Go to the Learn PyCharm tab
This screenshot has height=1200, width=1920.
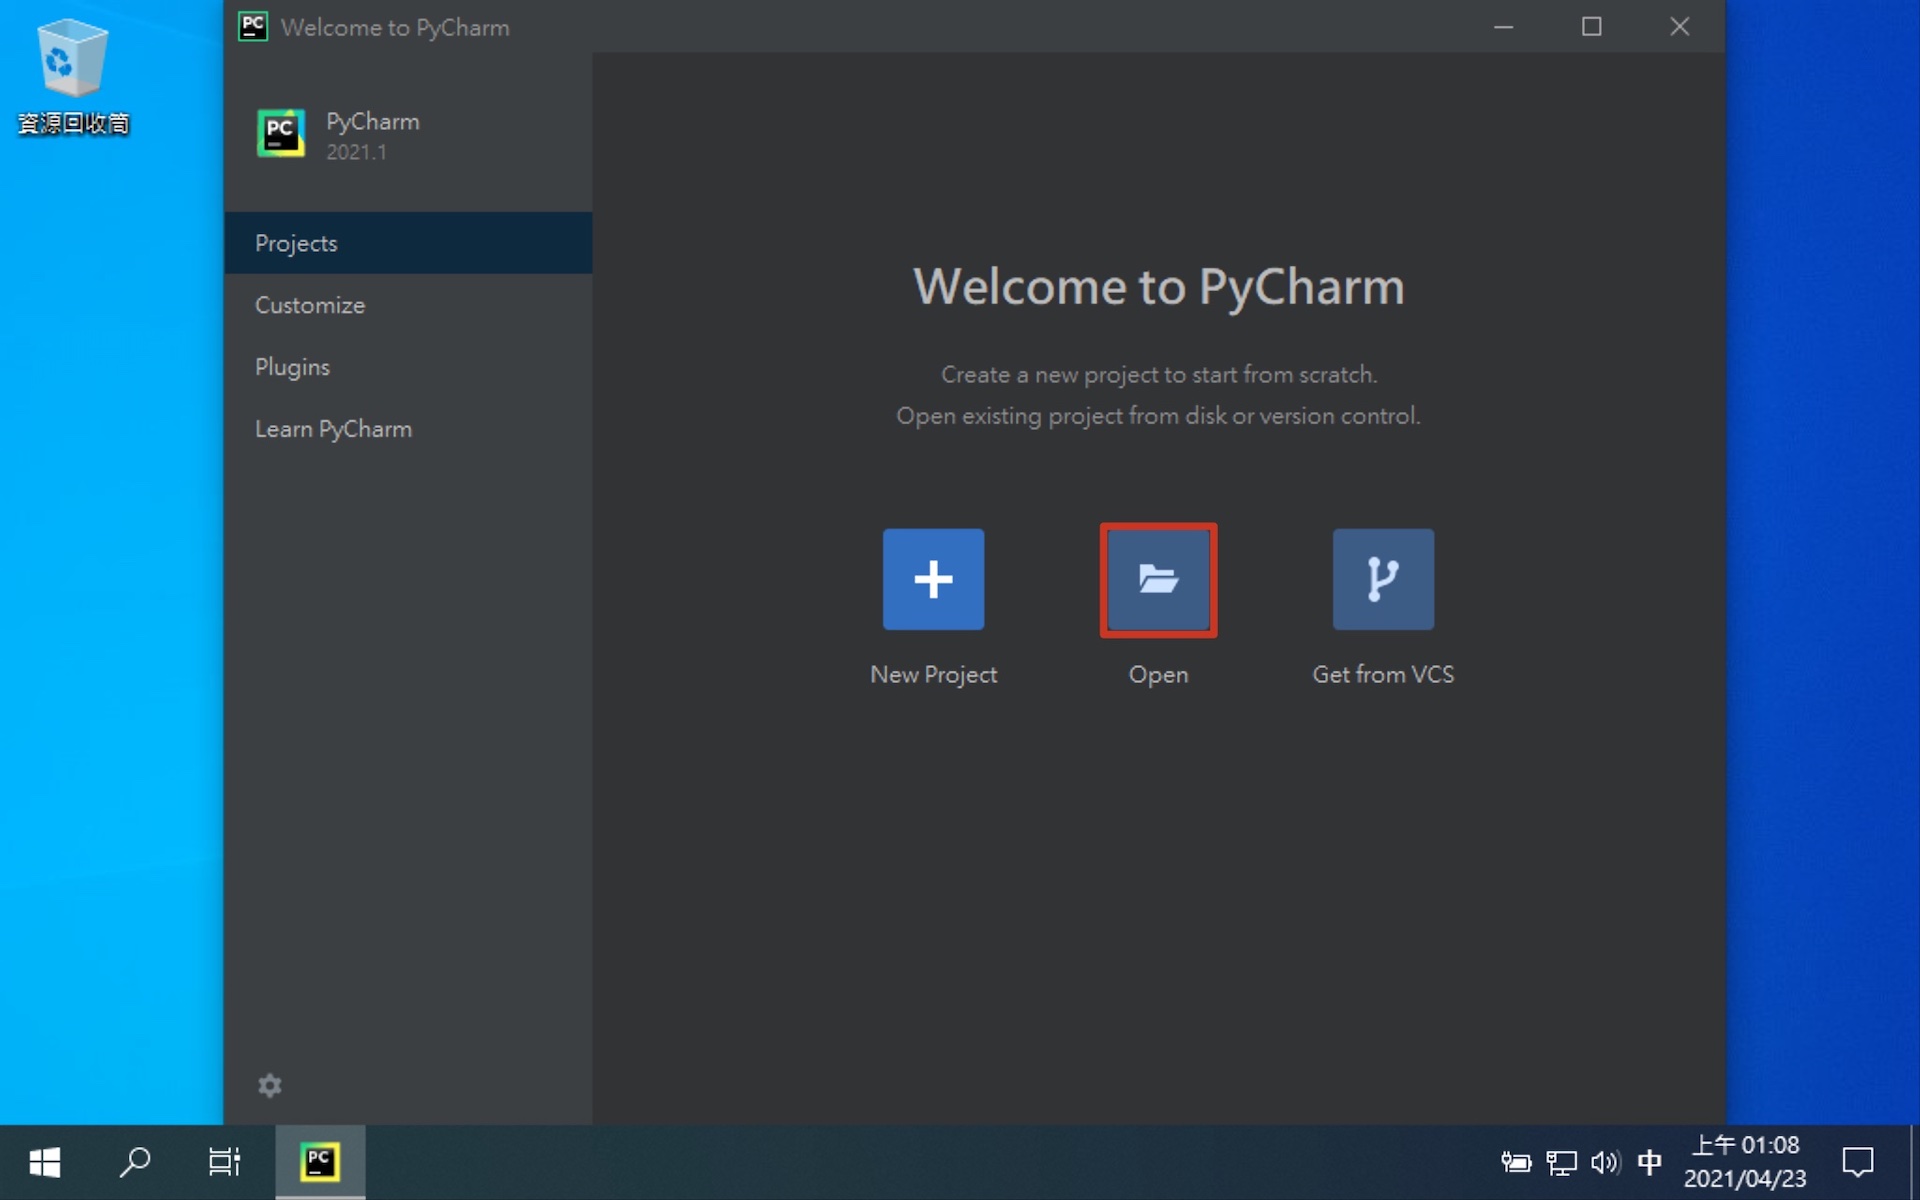pos(408,429)
